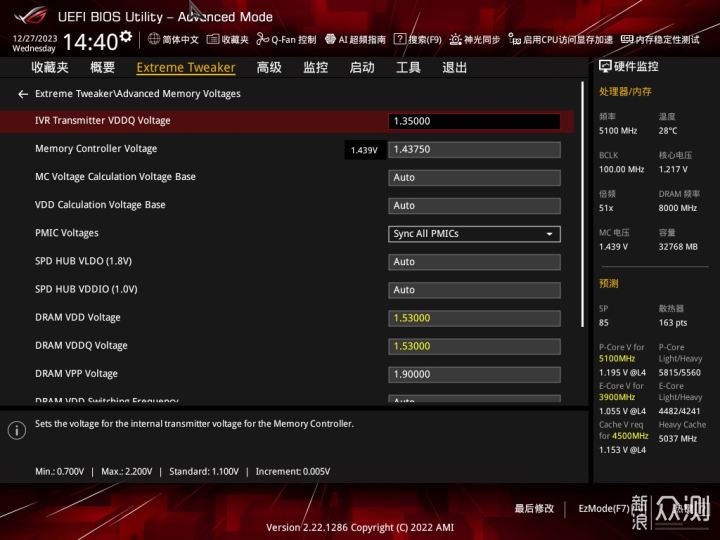
Task: Select the PMIC Voltages row label
Action: [x=67, y=233]
